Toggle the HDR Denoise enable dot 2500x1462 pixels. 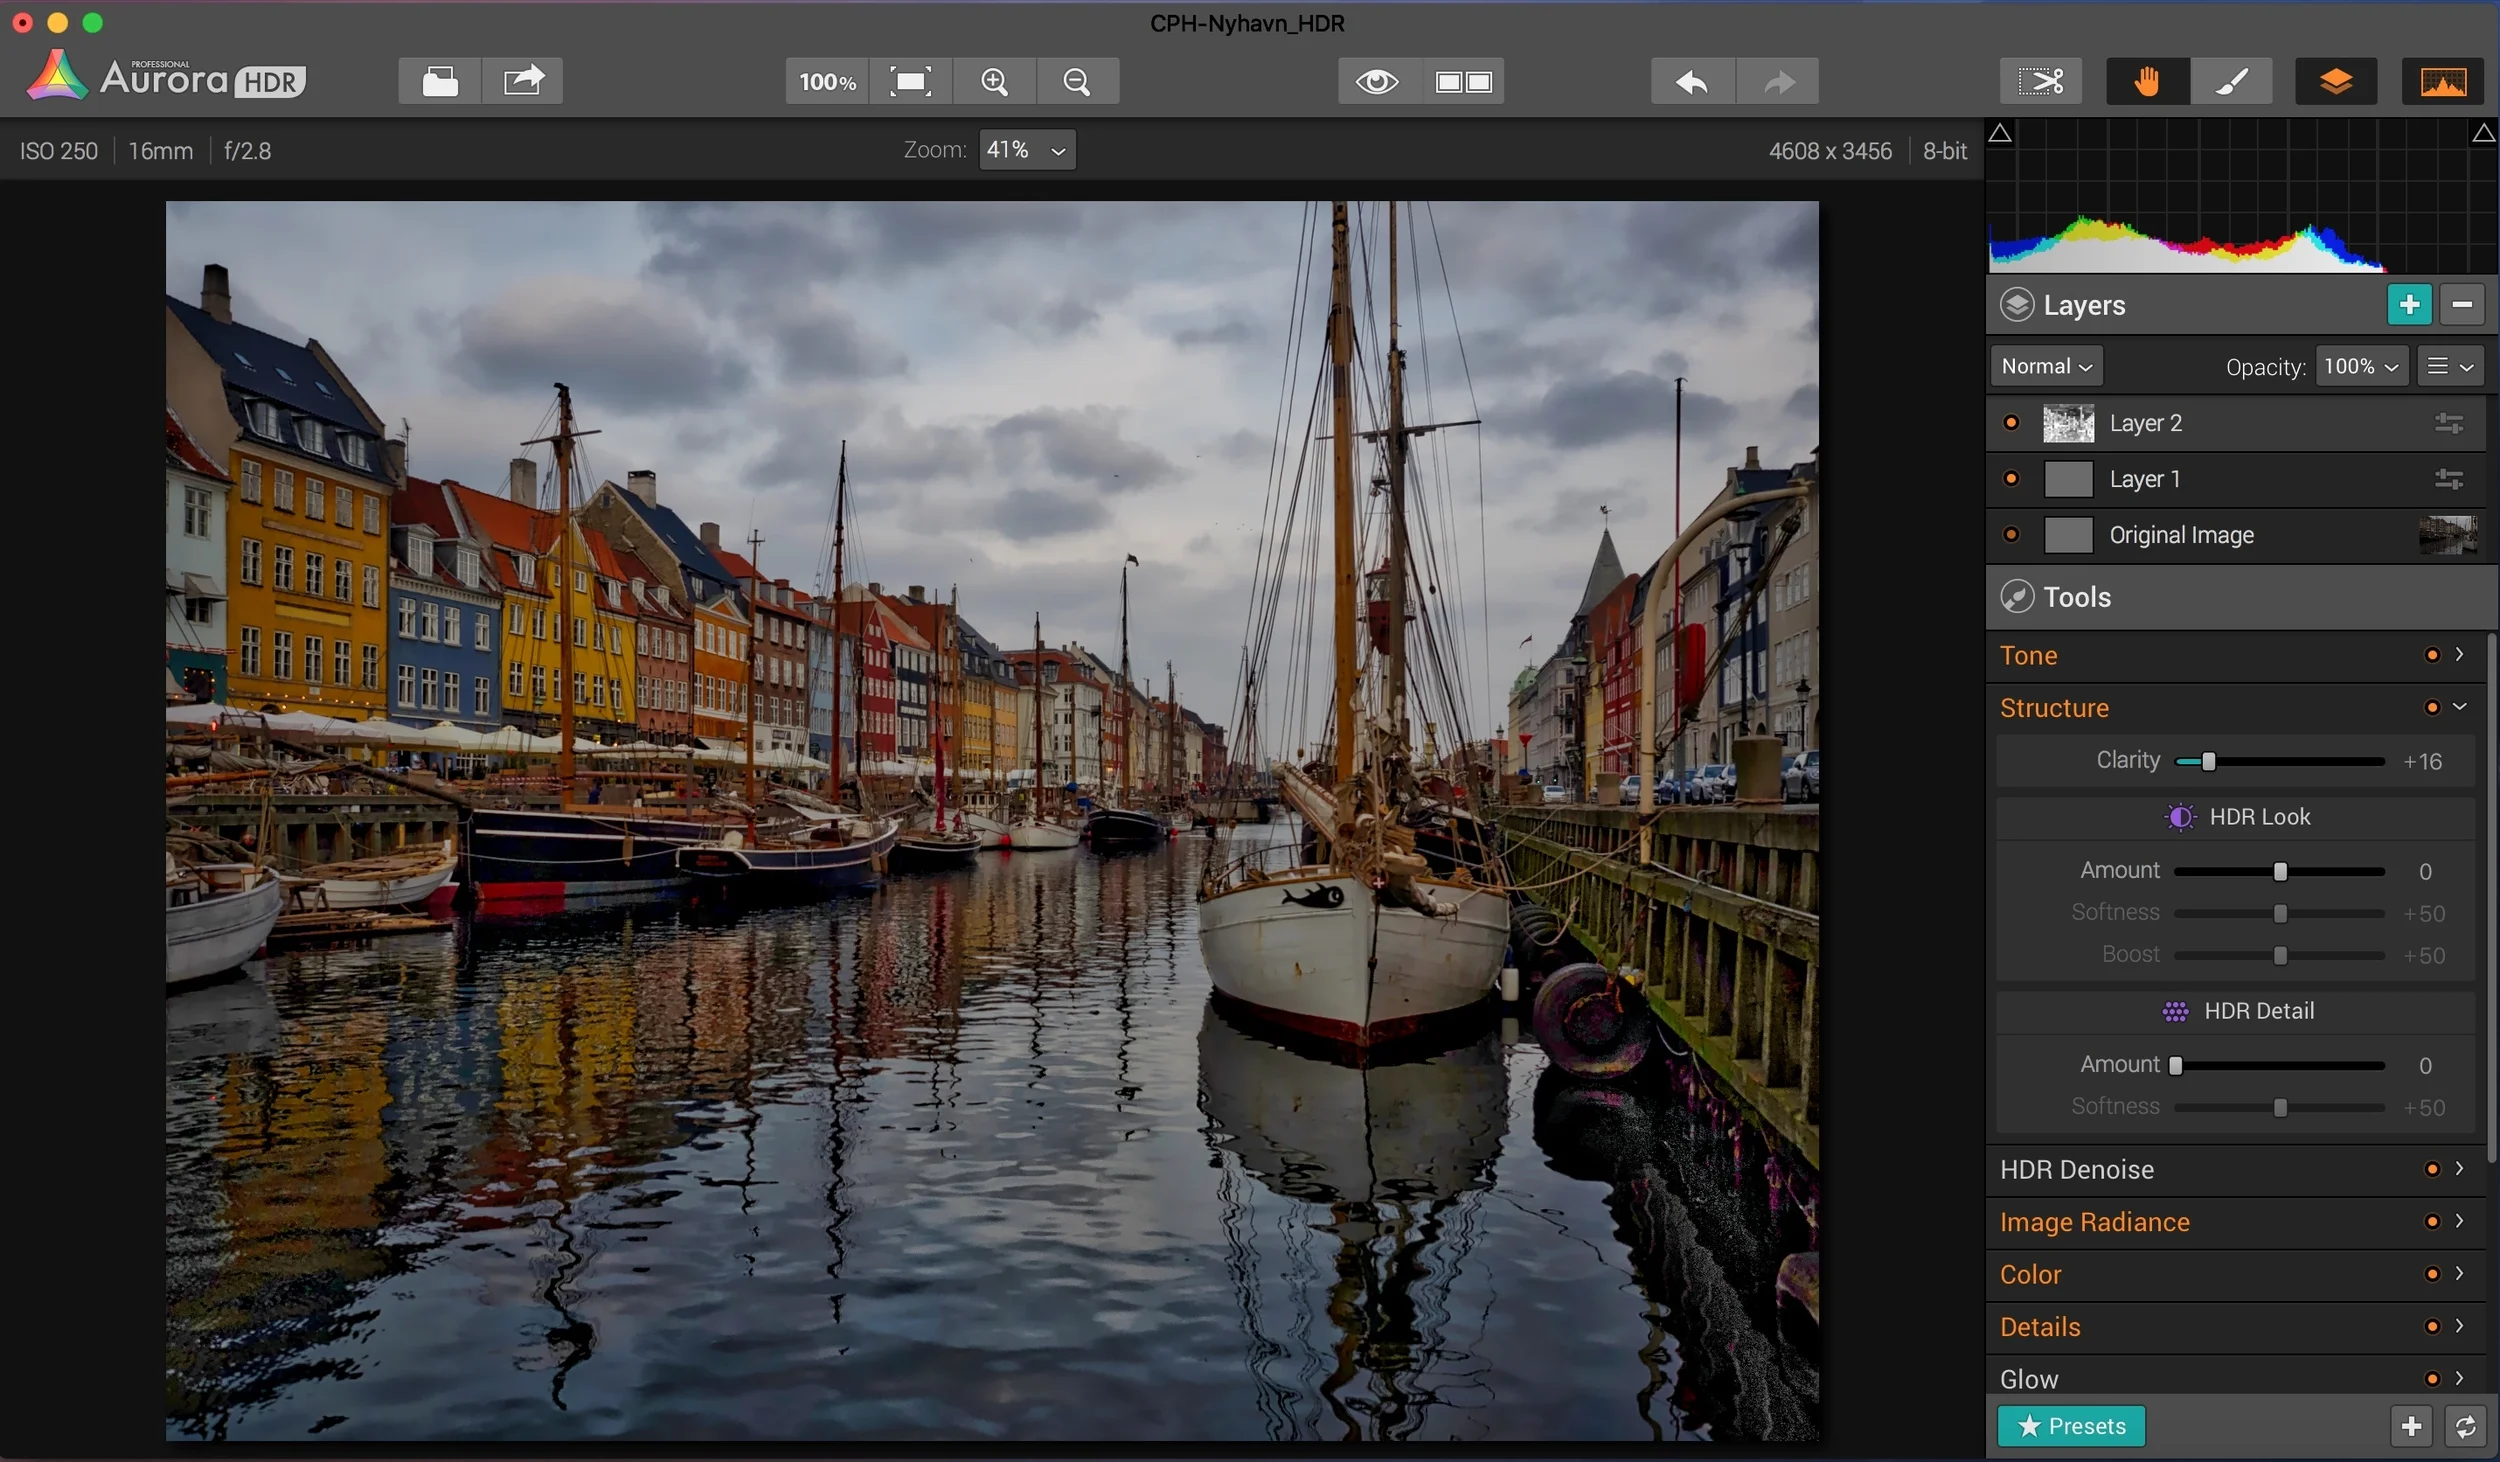[x=2433, y=1170]
